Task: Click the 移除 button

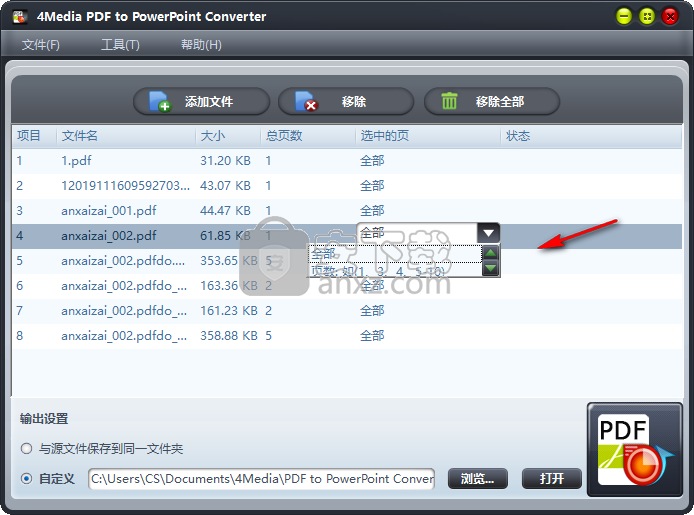Action: pos(346,101)
